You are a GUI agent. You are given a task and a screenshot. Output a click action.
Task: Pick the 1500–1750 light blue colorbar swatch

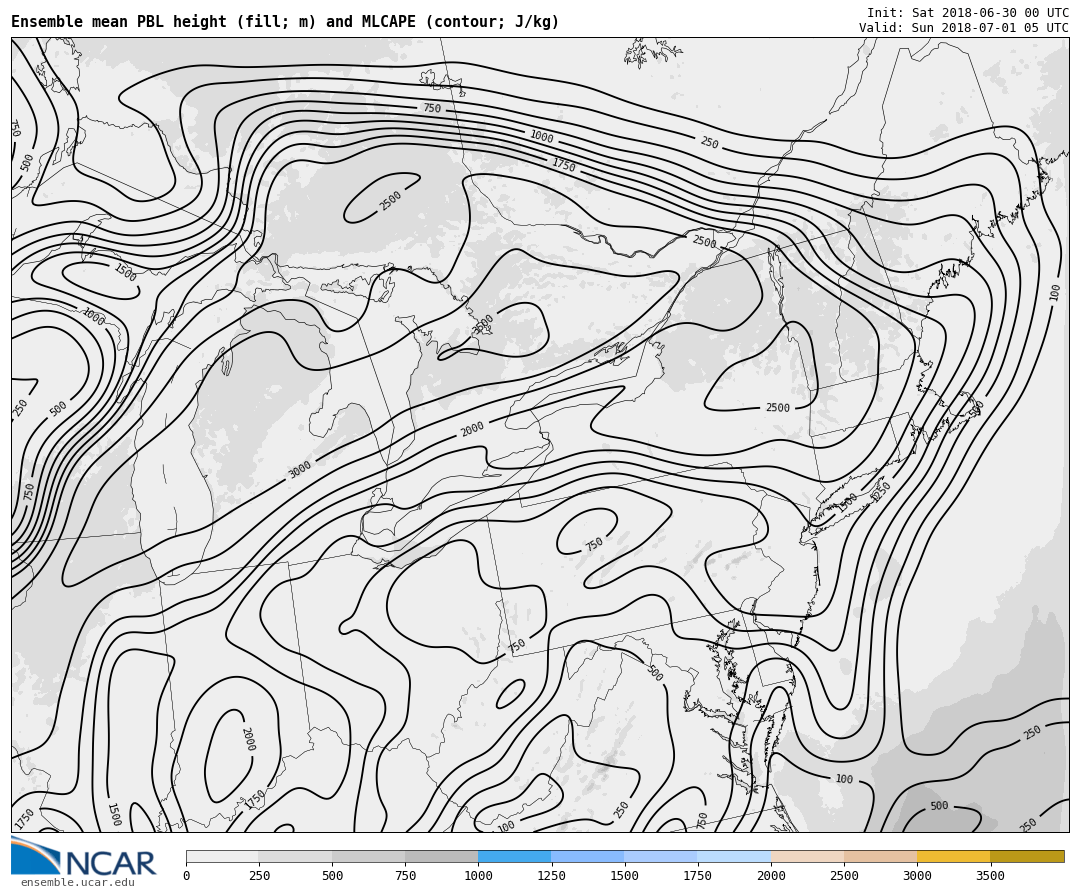click(661, 856)
